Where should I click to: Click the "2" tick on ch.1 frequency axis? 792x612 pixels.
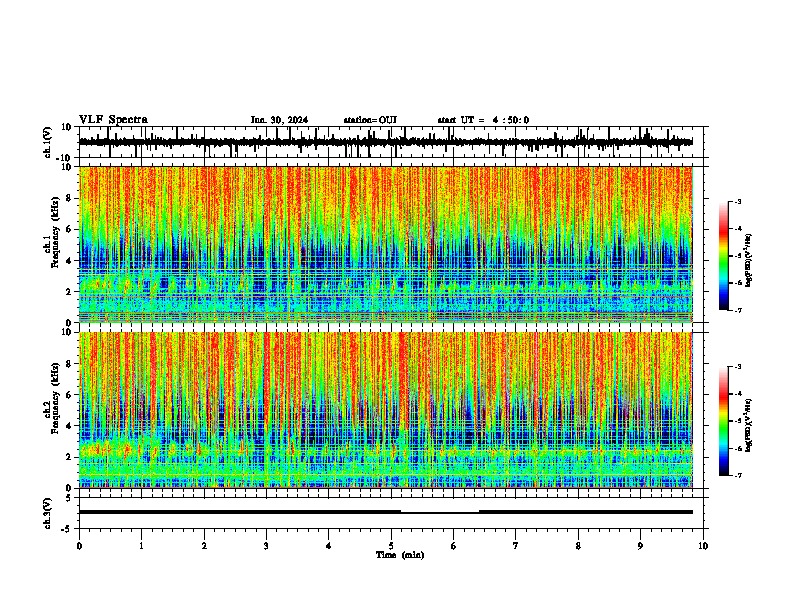(69, 292)
